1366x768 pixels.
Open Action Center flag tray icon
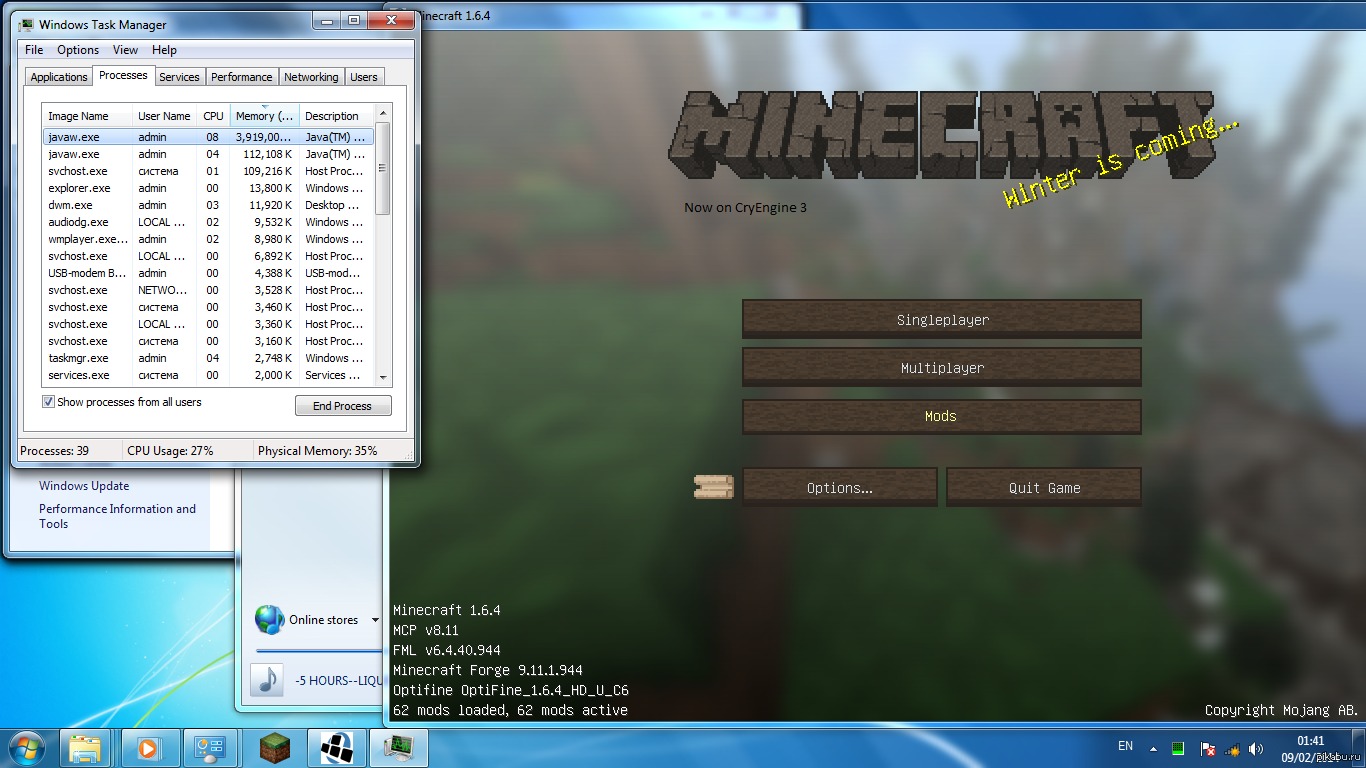coord(1207,747)
